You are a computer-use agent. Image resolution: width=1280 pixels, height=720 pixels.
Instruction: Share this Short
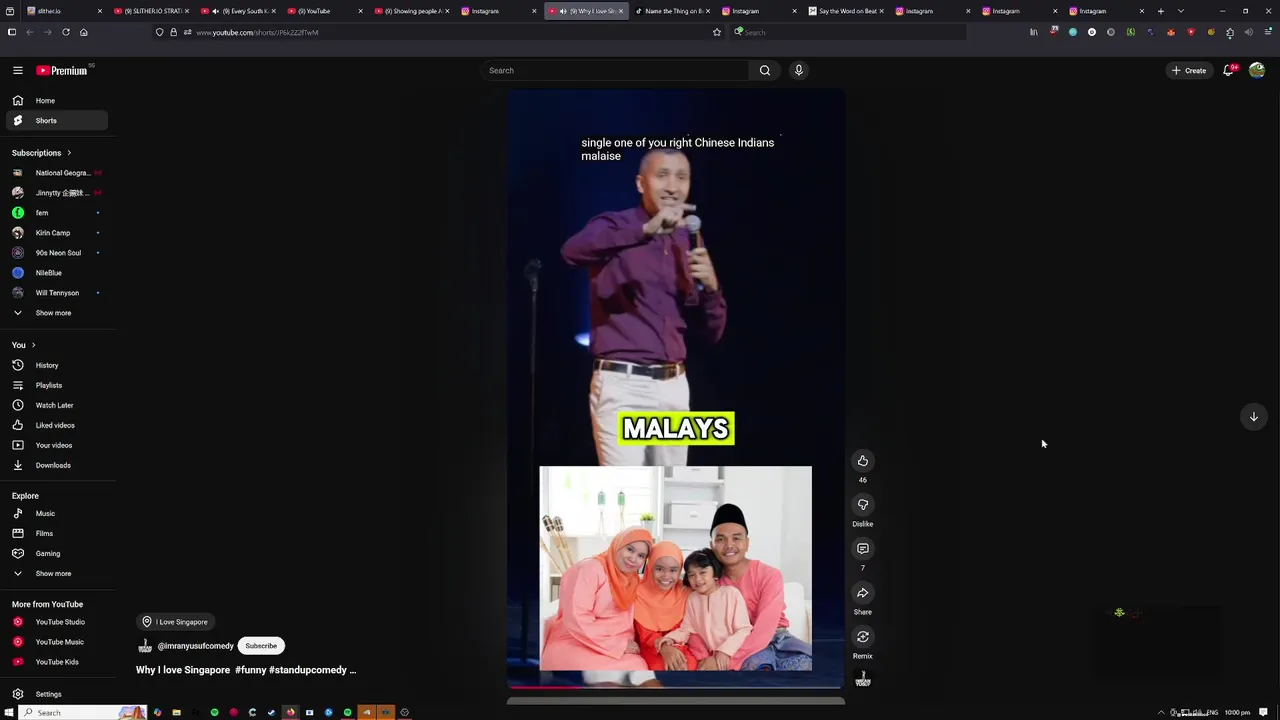862,592
